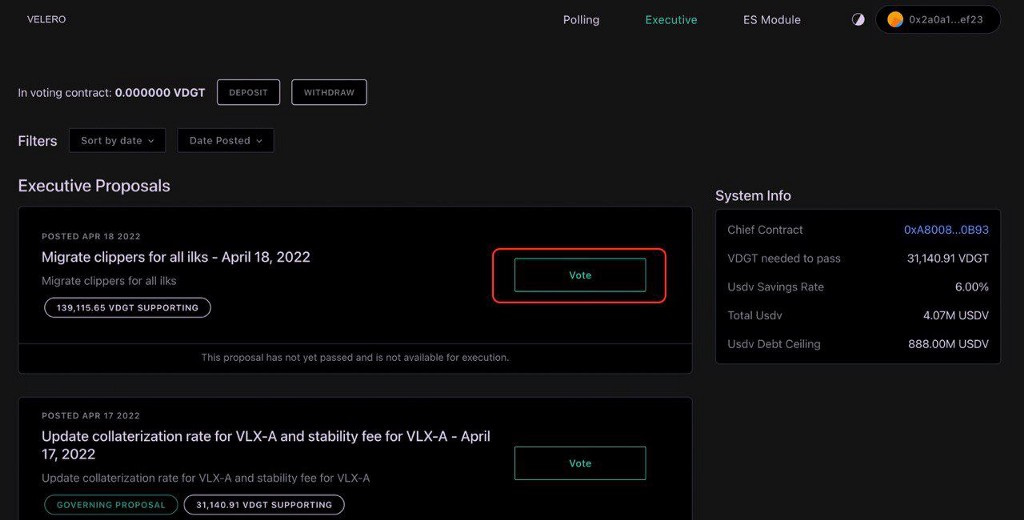1024x520 pixels.
Task: Vote on the VLX-A collateralization proposal
Action: [x=580, y=463]
